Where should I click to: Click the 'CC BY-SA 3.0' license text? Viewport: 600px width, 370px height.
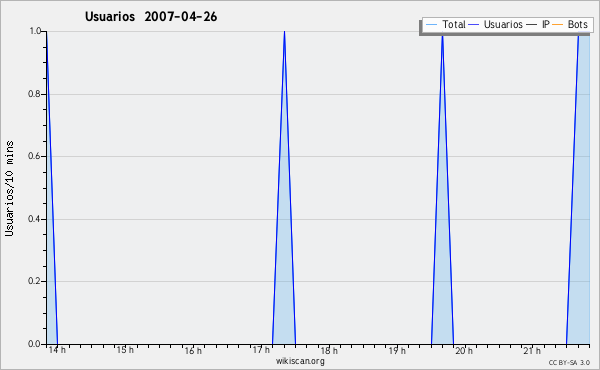click(569, 362)
